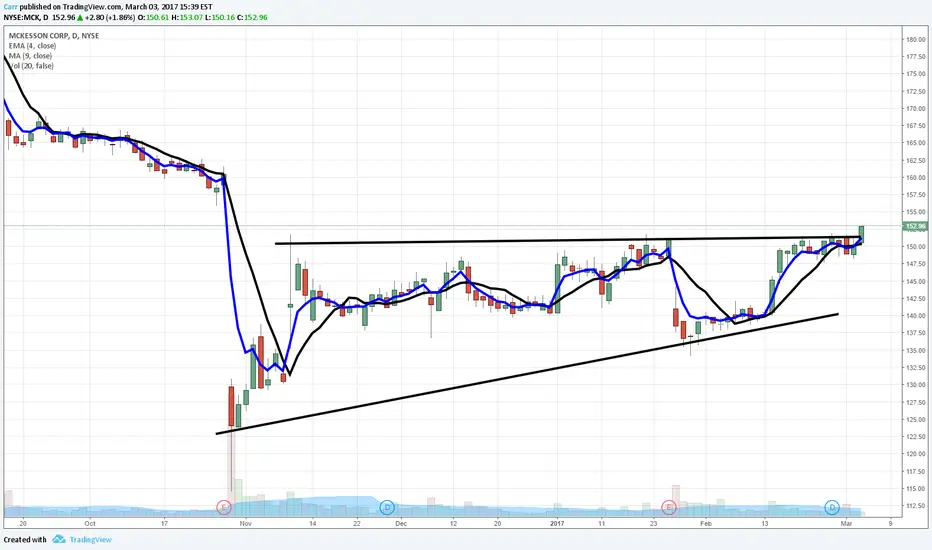Click the 120.00 price axis label
The width and height of the screenshot is (932, 550).
pos(915,454)
